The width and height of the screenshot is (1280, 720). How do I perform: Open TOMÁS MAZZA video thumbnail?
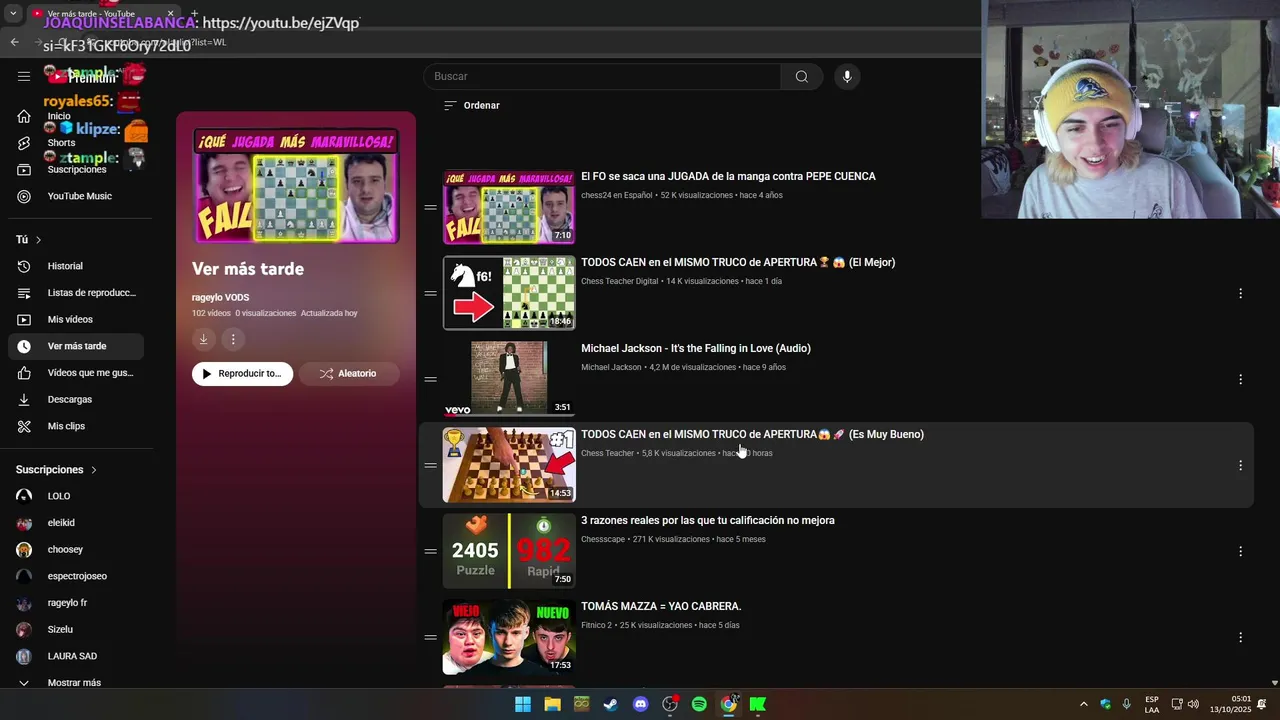point(509,637)
